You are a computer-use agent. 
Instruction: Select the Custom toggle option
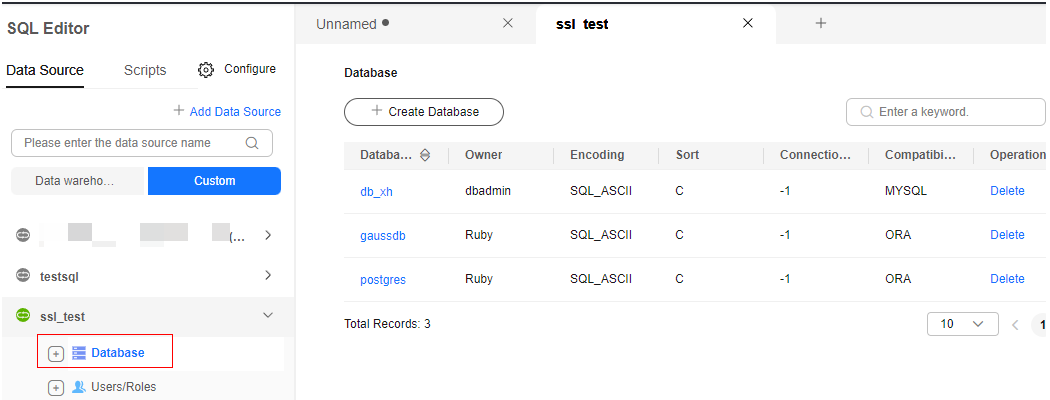click(x=214, y=181)
